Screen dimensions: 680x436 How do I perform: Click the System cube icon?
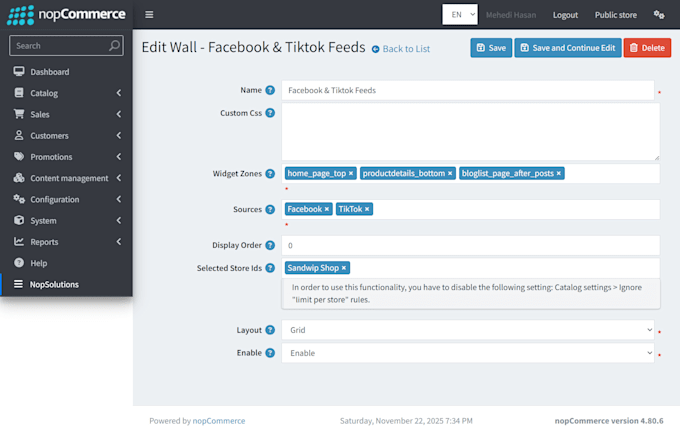click(19, 220)
